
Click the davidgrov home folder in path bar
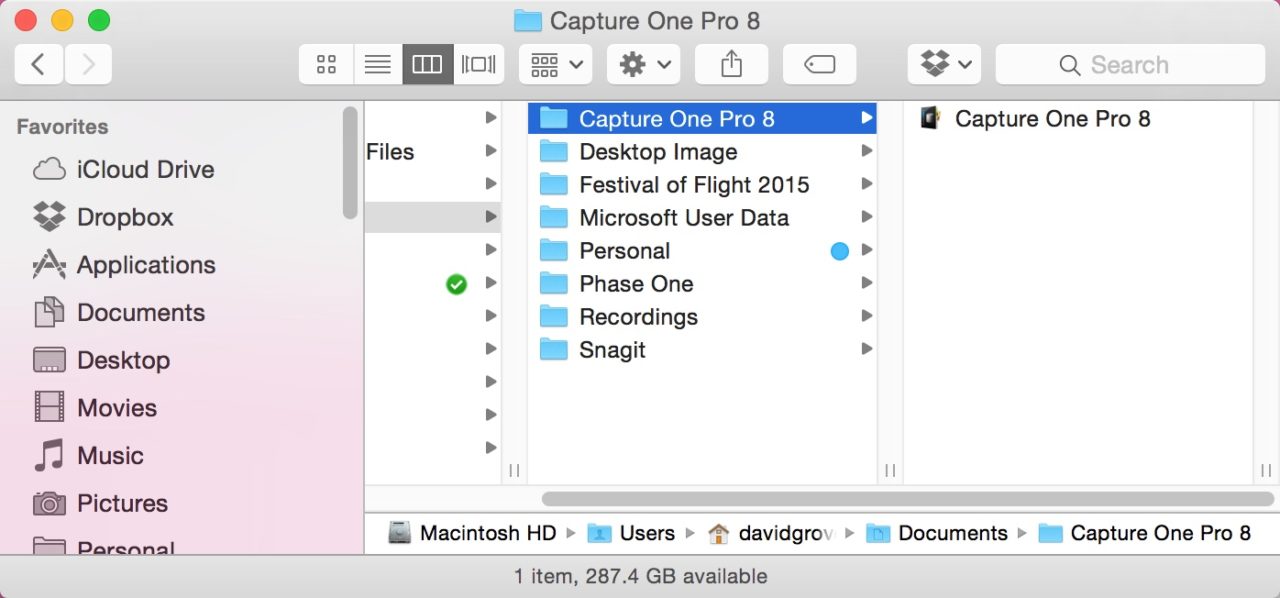[770, 534]
